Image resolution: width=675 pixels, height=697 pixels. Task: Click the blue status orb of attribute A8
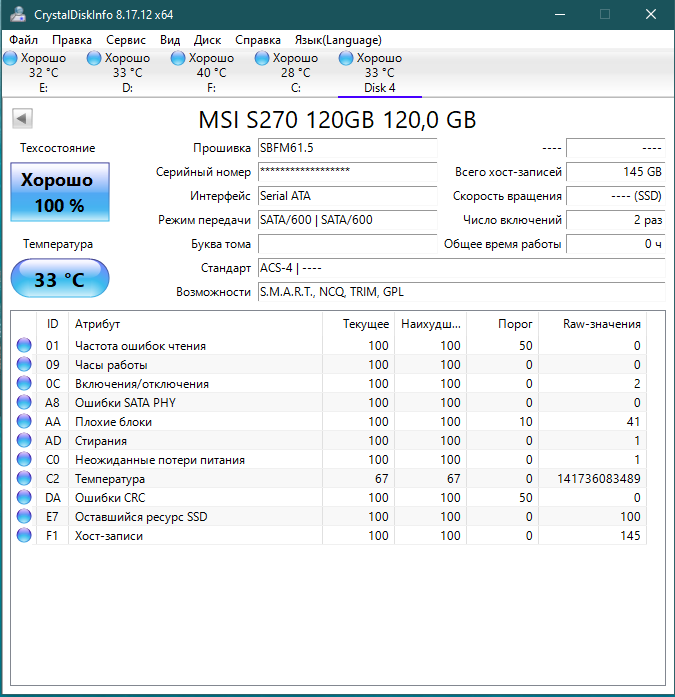(x=24, y=402)
